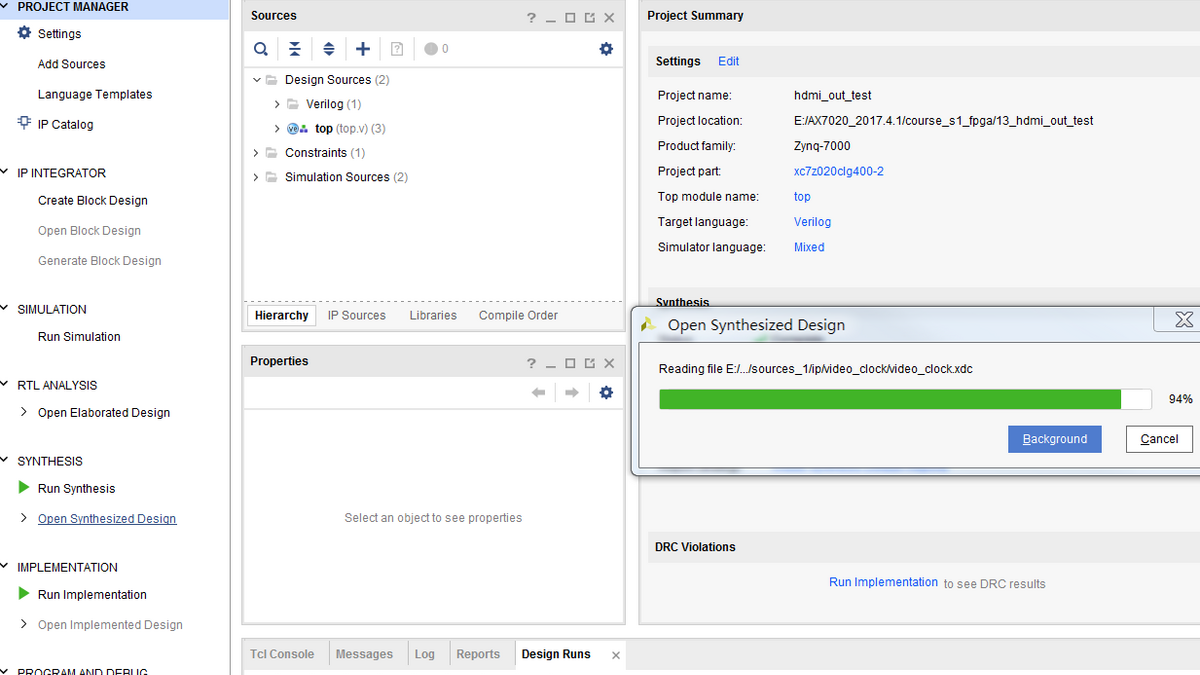Click the green Run Synthesis play icon
The width and height of the screenshot is (1200, 675).
pos(24,488)
